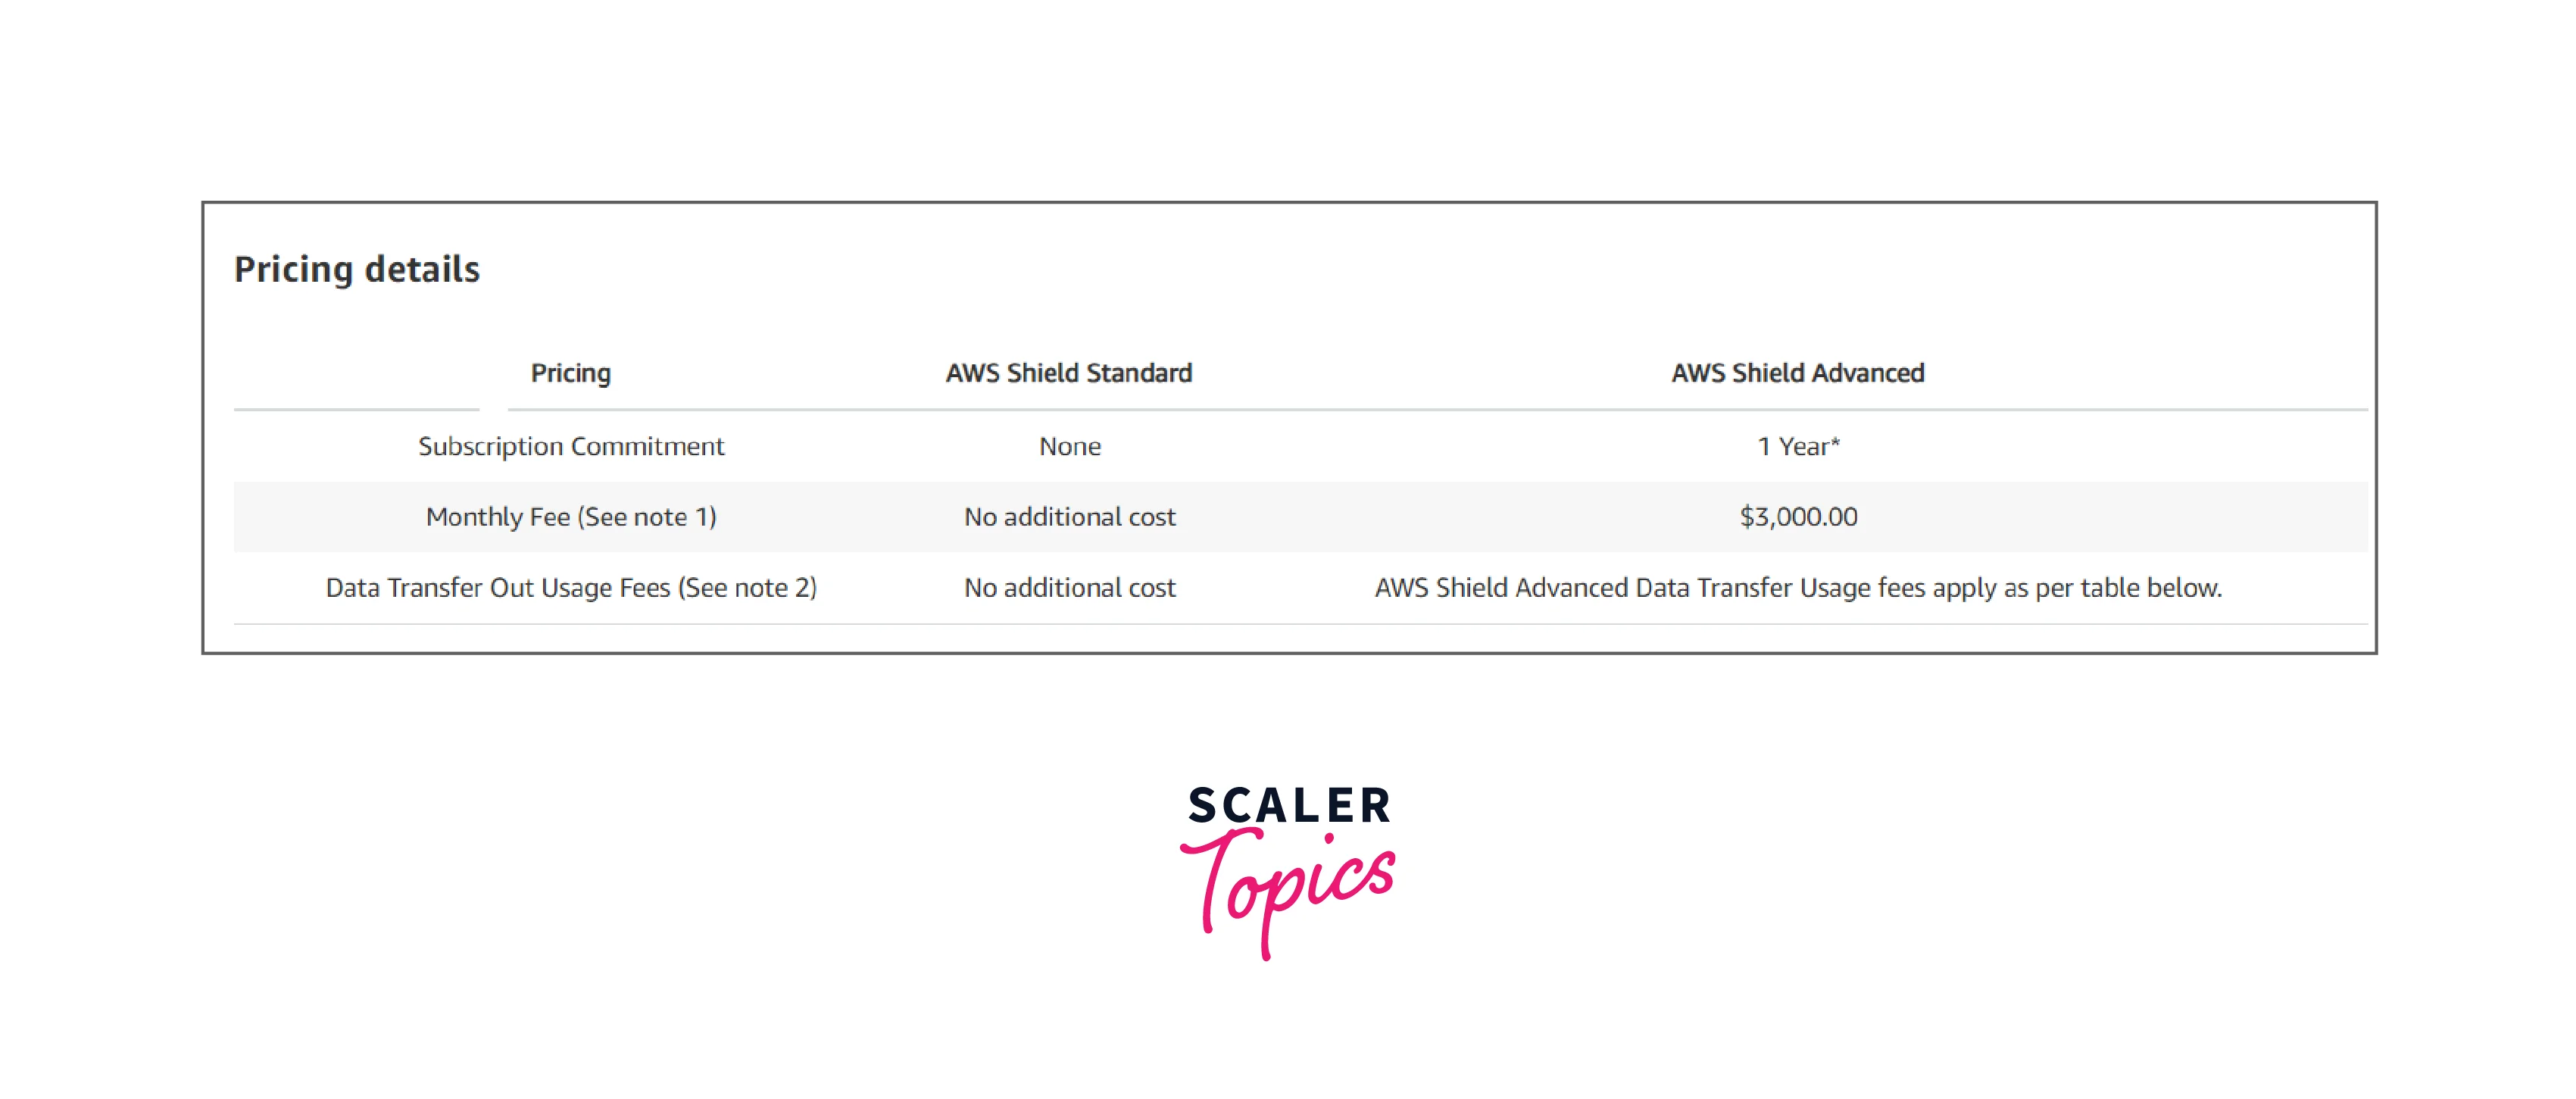Select the 'Pricing' column header
Viewport: 2576px width, 1099px height.
coord(570,373)
